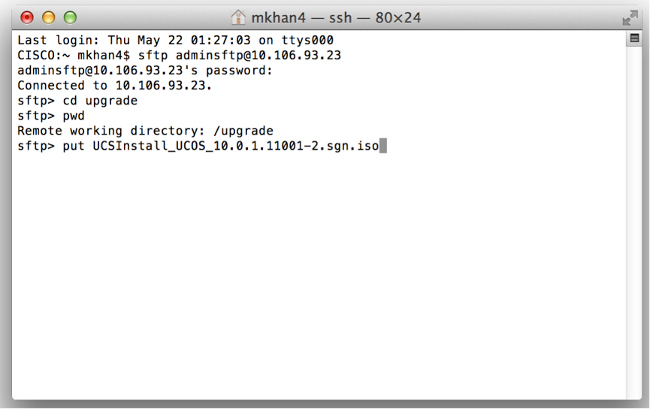The image size is (650, 409).
Task: Click the password prompt line for adminsftp
Action: click(x=145, y=70)
